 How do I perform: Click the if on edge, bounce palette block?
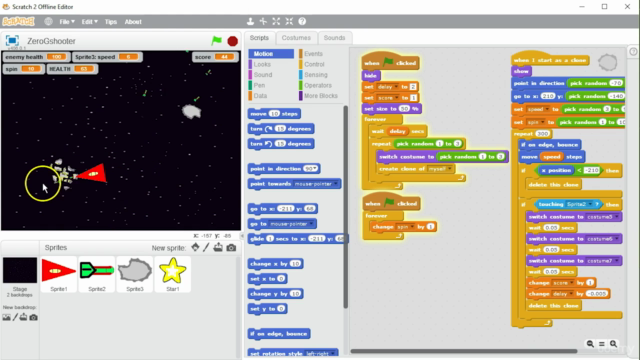[x=279, y=334]
